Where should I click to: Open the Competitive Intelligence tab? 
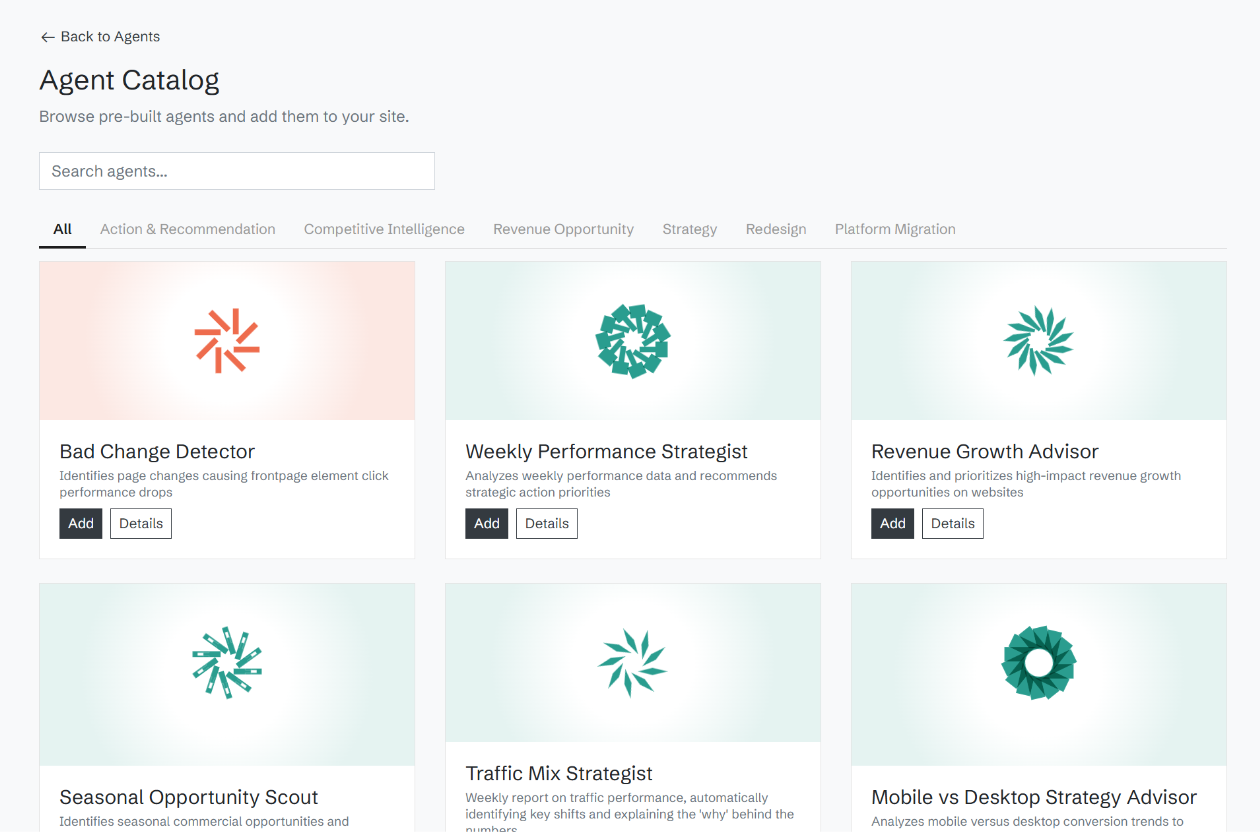pyautogui.click(x=384, y=229)
